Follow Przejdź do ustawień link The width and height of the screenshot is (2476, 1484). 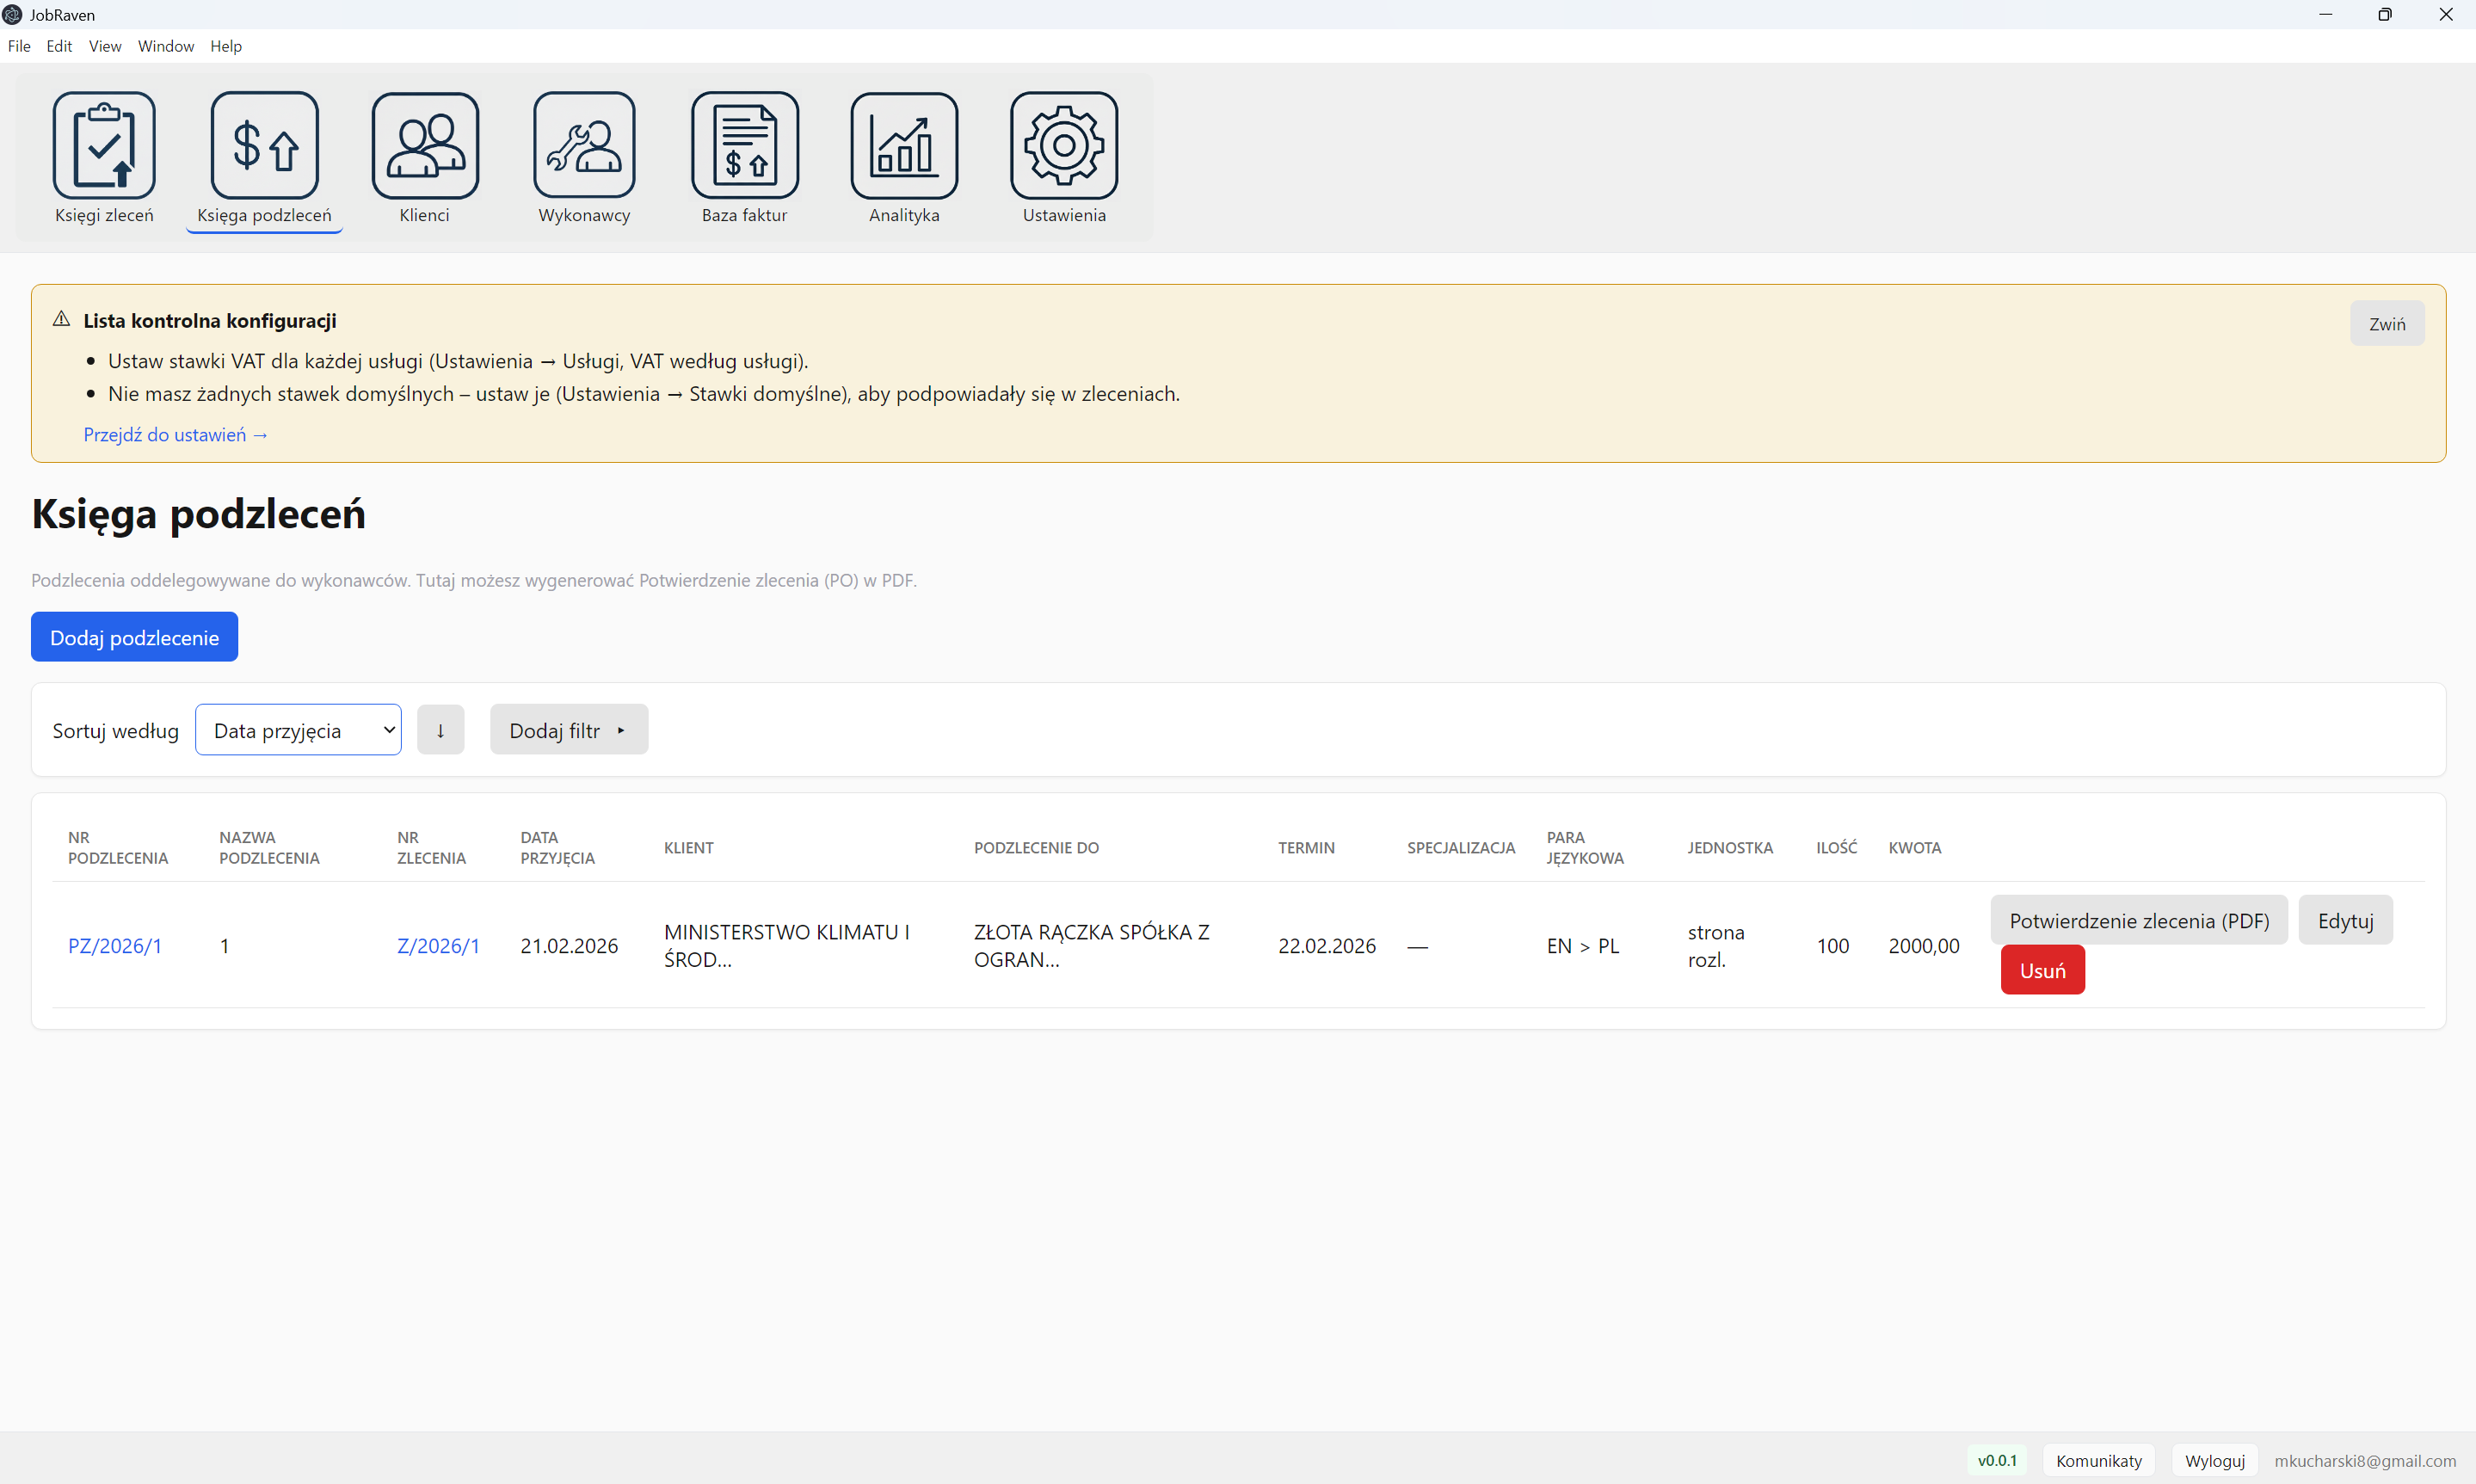175,435
